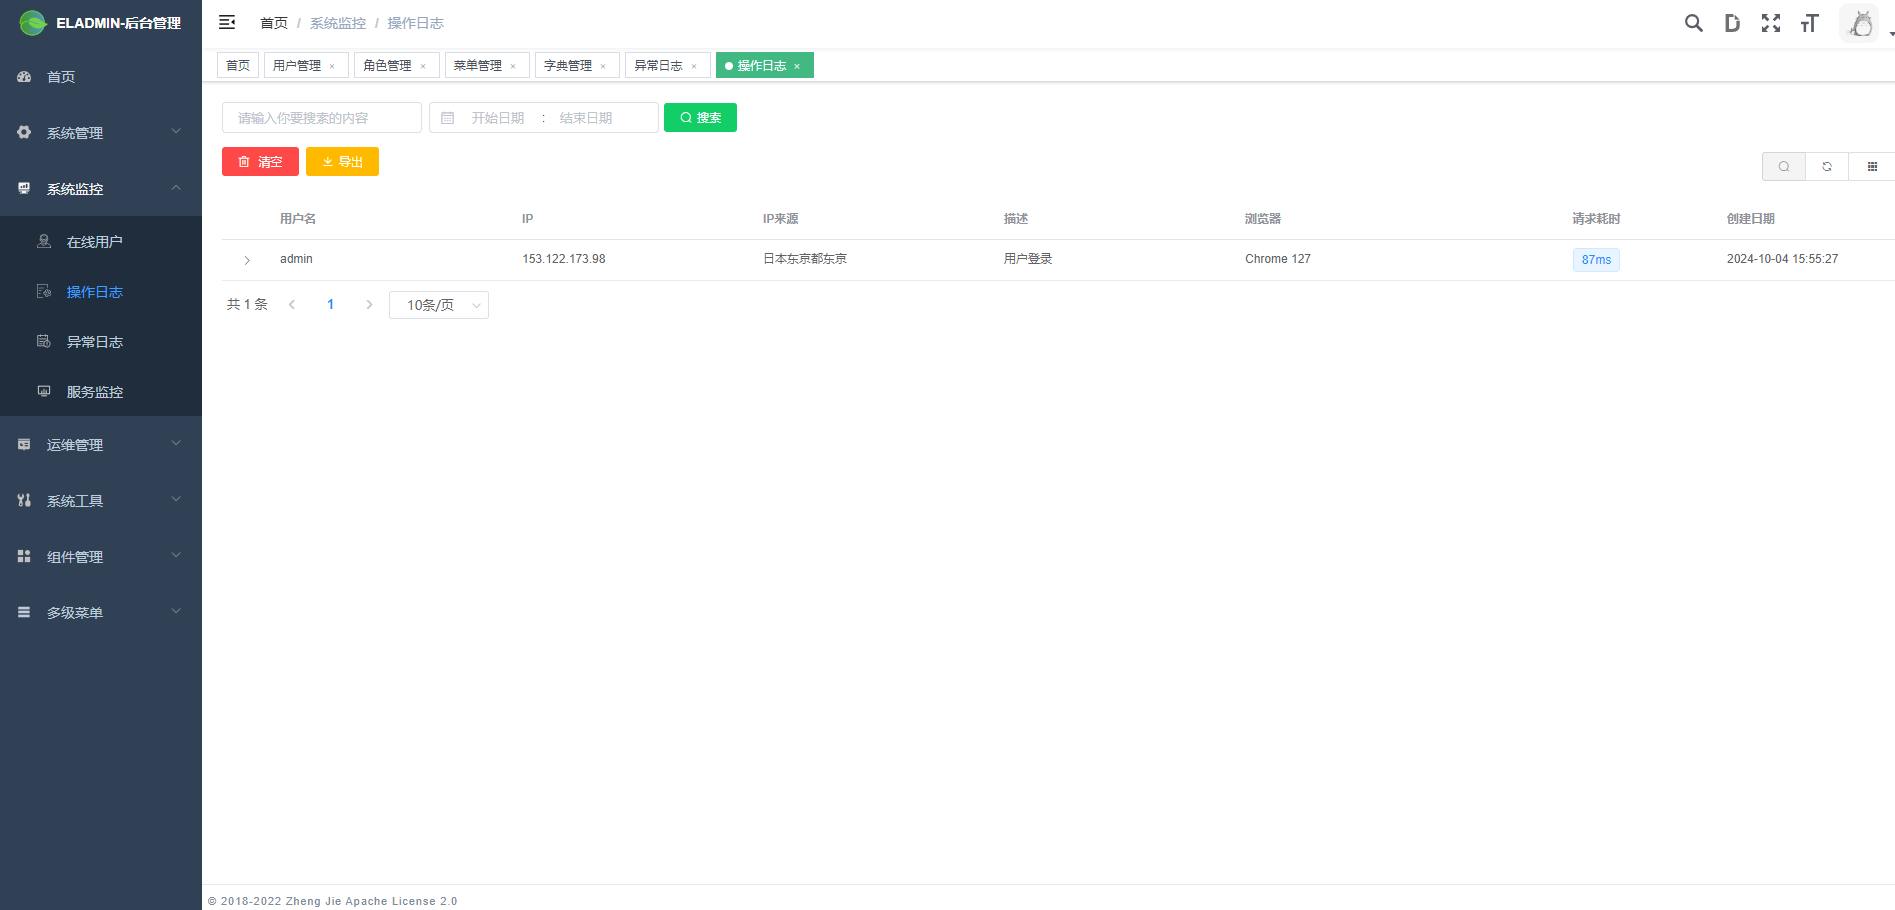Click the 多级菜单 list icon
This screenshot has height=910, width=1895.
pos(24,612)
